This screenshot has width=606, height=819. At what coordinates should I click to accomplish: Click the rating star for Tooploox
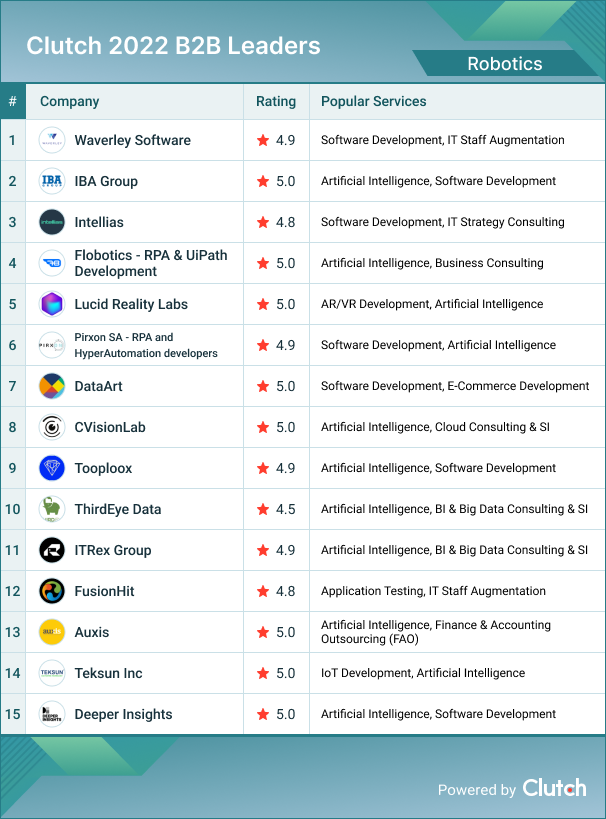pyautogui.click(x=263, y=468)
